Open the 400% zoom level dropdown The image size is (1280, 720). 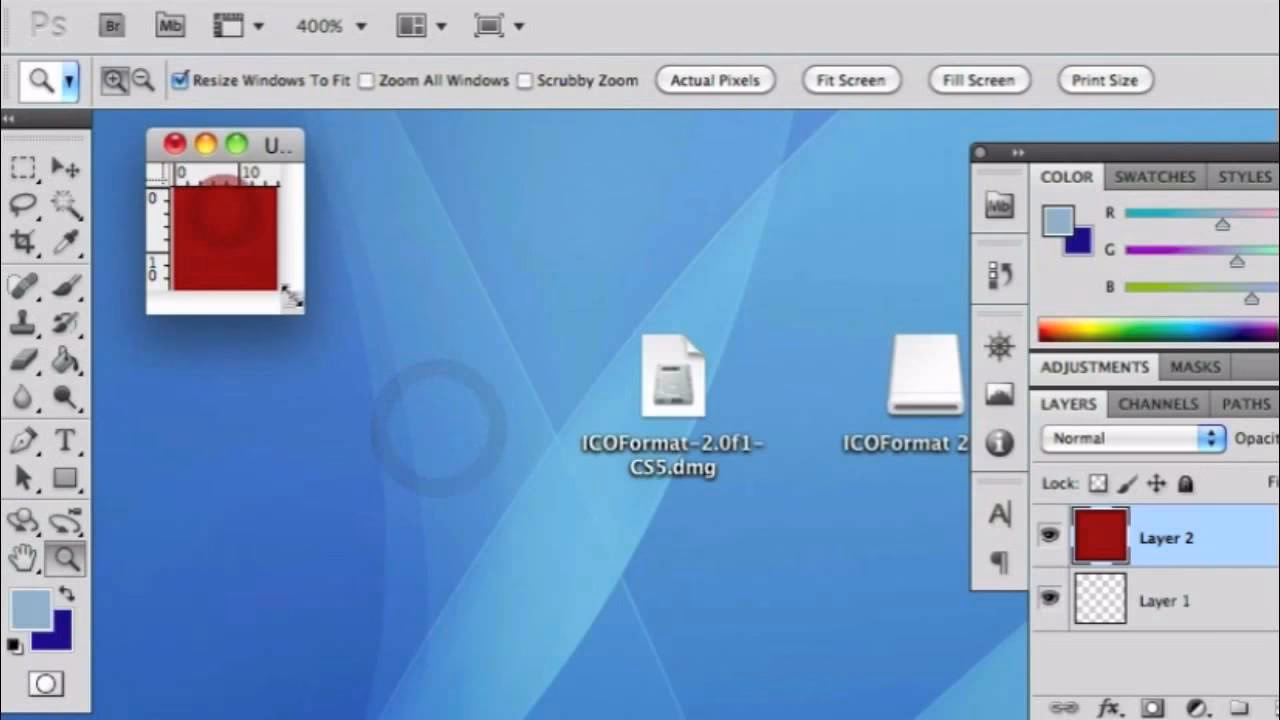coord(332,26)
